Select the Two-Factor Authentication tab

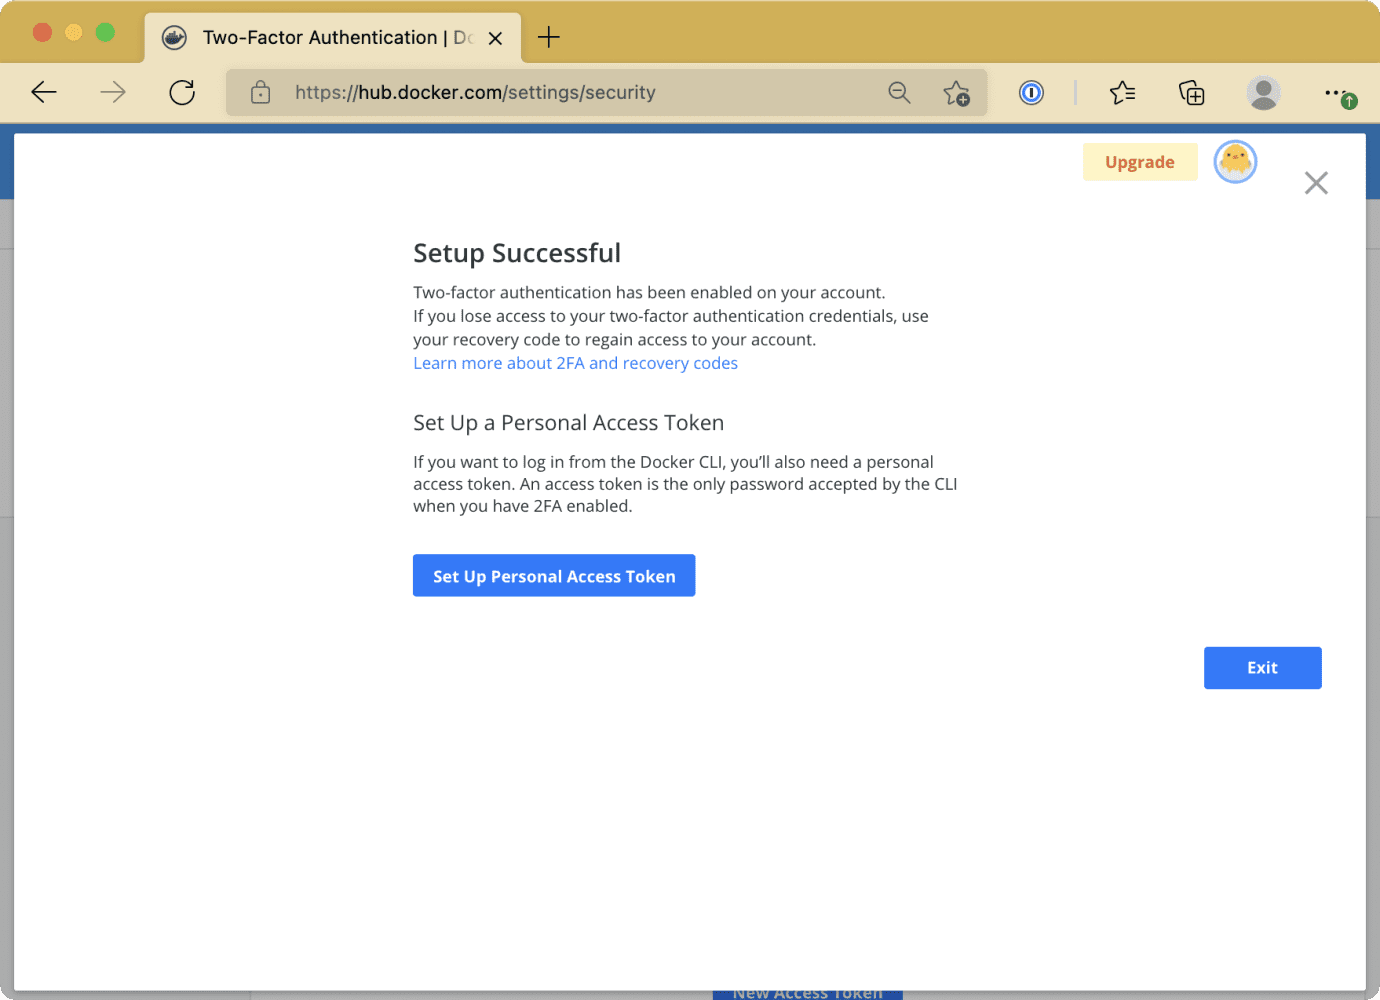(x=333, y=38)
